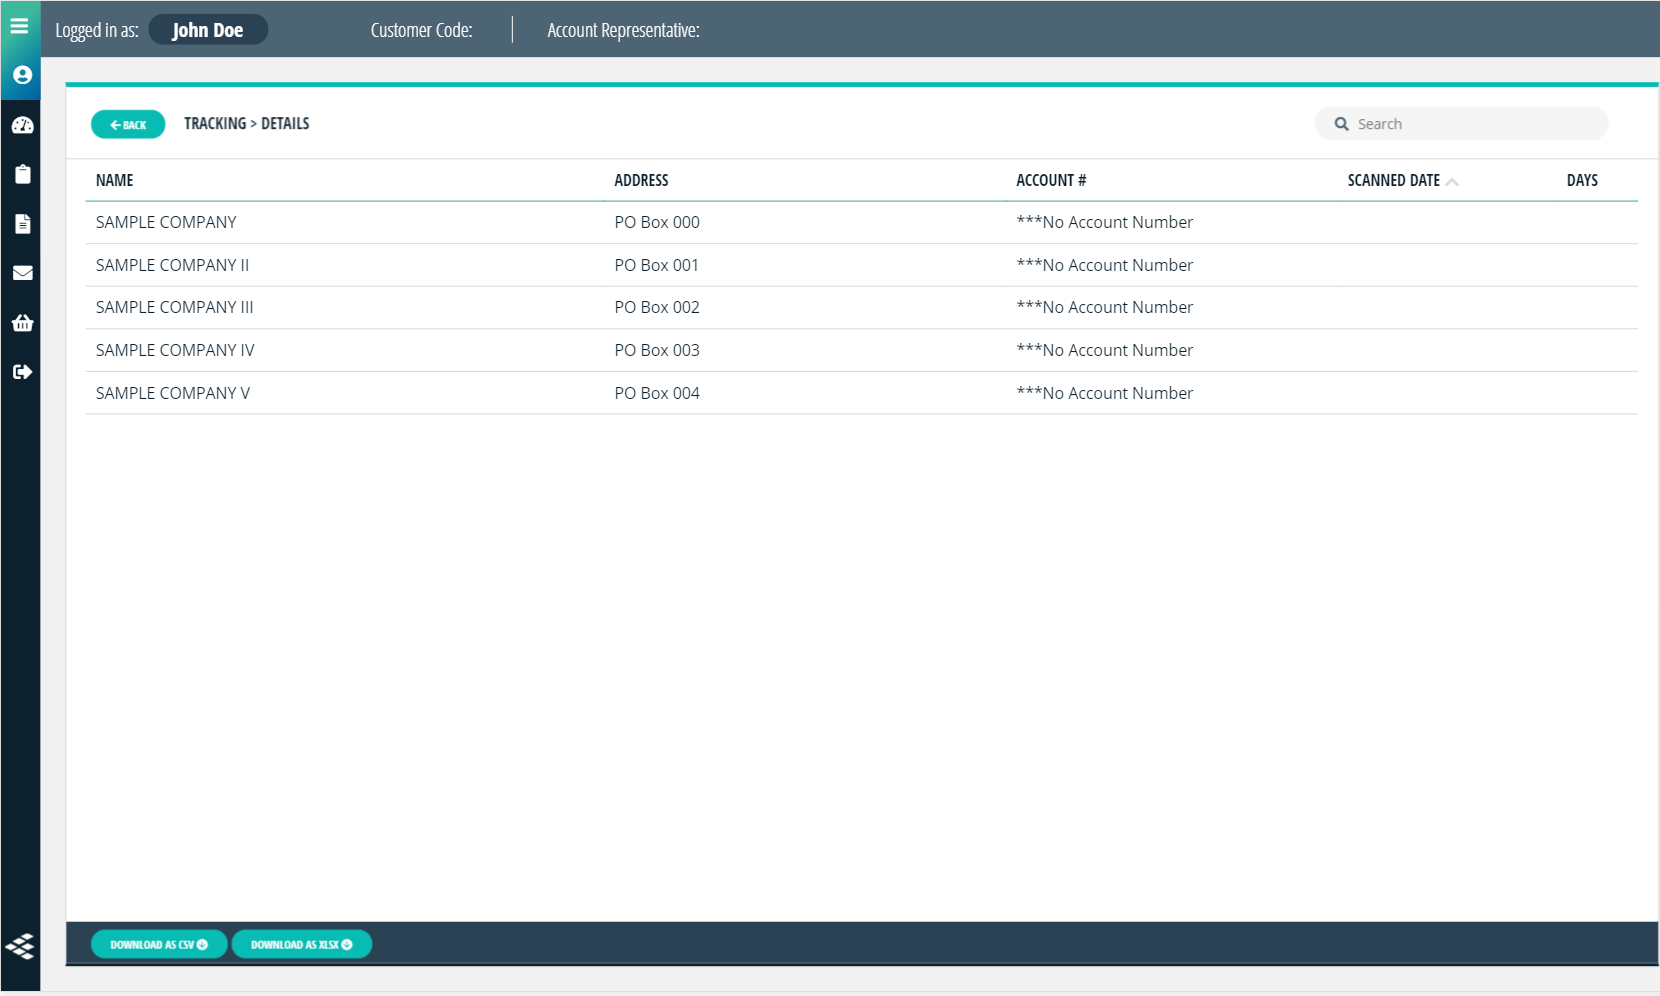Open the document sidebar icon

[x=22, y=223]
